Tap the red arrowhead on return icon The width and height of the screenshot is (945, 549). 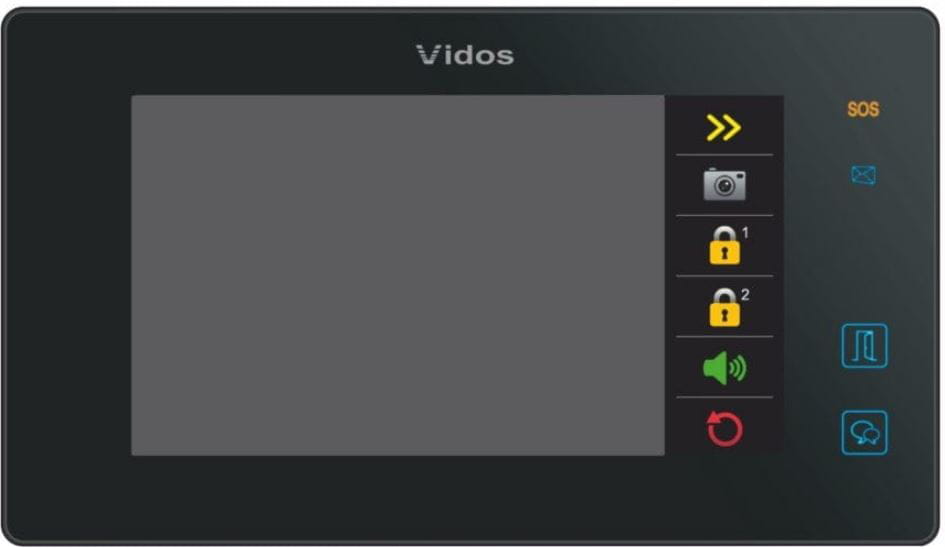click(x=713, y=417)
